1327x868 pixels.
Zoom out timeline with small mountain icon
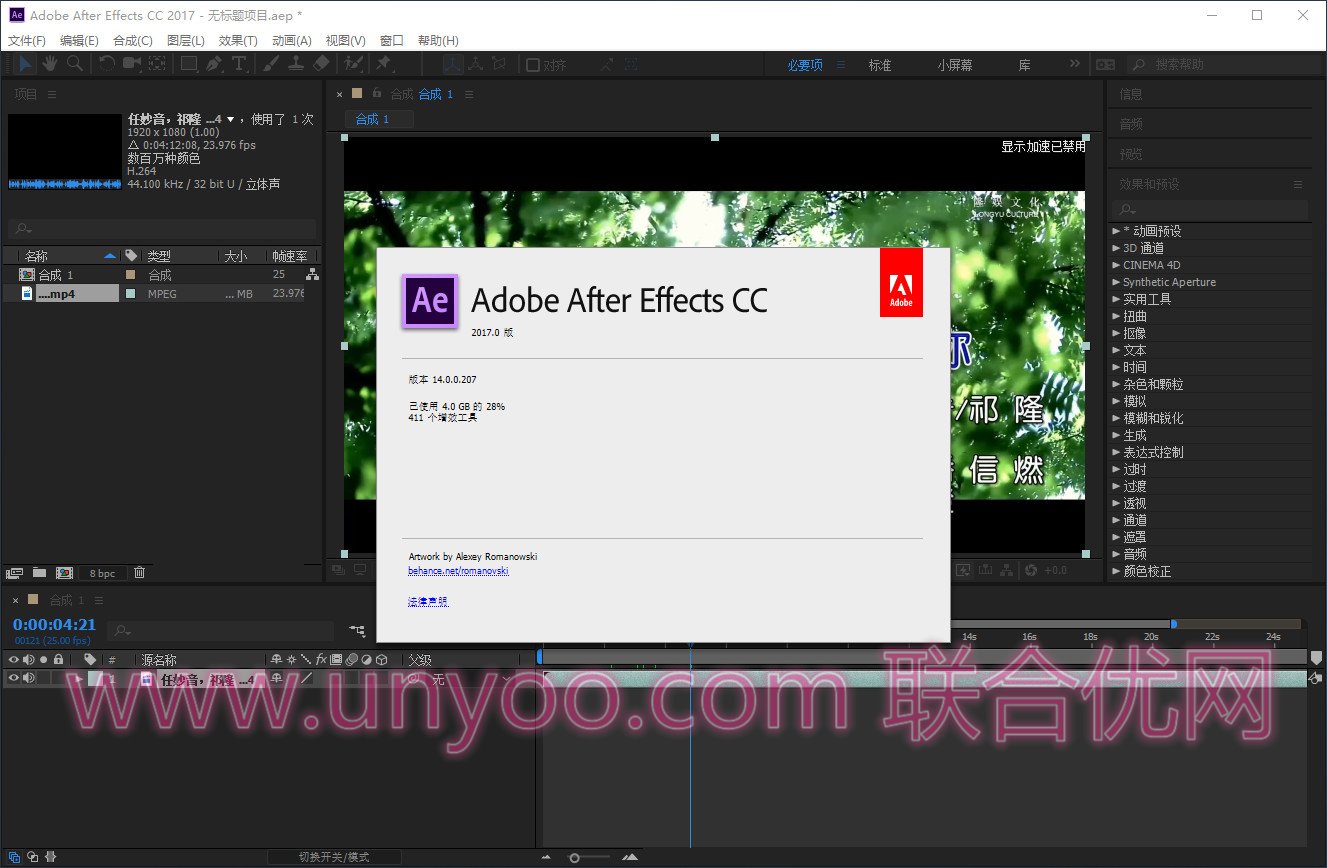(546, 857)
